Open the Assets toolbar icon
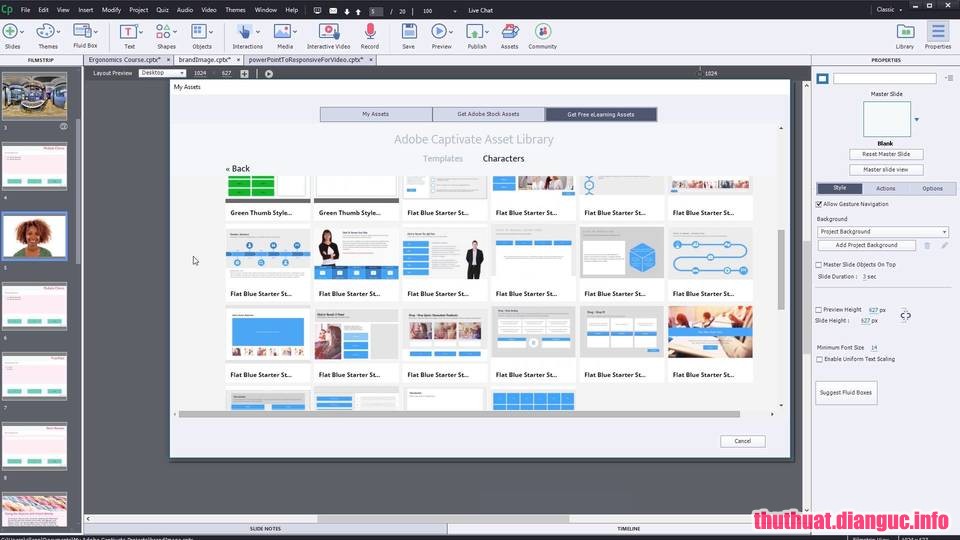This screenshot has width=960, height=540. pyautogui.click(x=509, y=31)
